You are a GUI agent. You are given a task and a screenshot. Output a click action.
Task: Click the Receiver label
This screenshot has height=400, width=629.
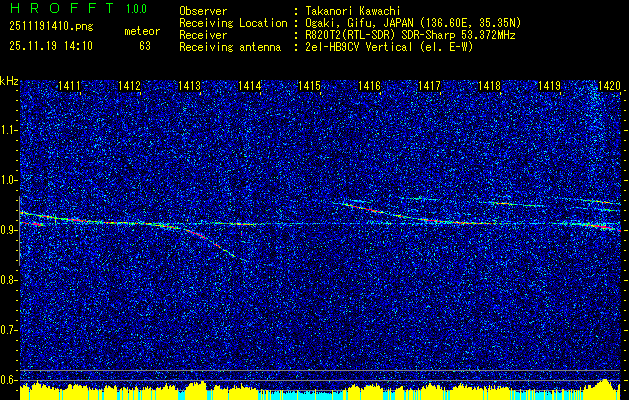(203, 35)
